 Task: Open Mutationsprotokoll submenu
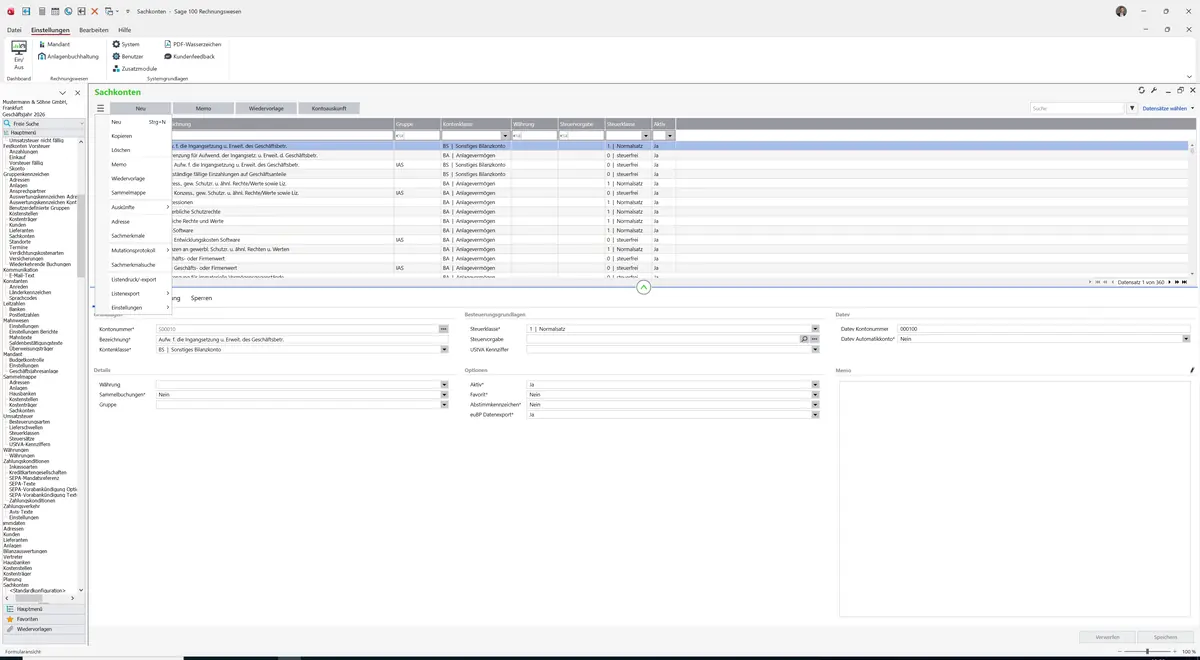[x=138, y=250]
